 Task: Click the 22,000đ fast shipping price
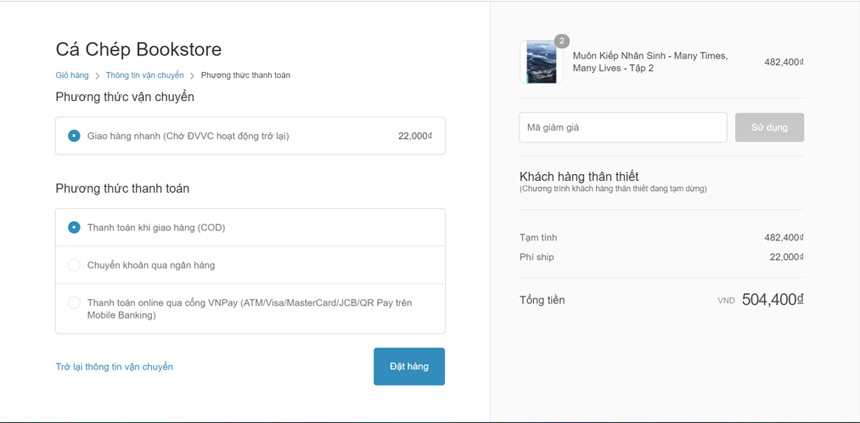[415, 136]
